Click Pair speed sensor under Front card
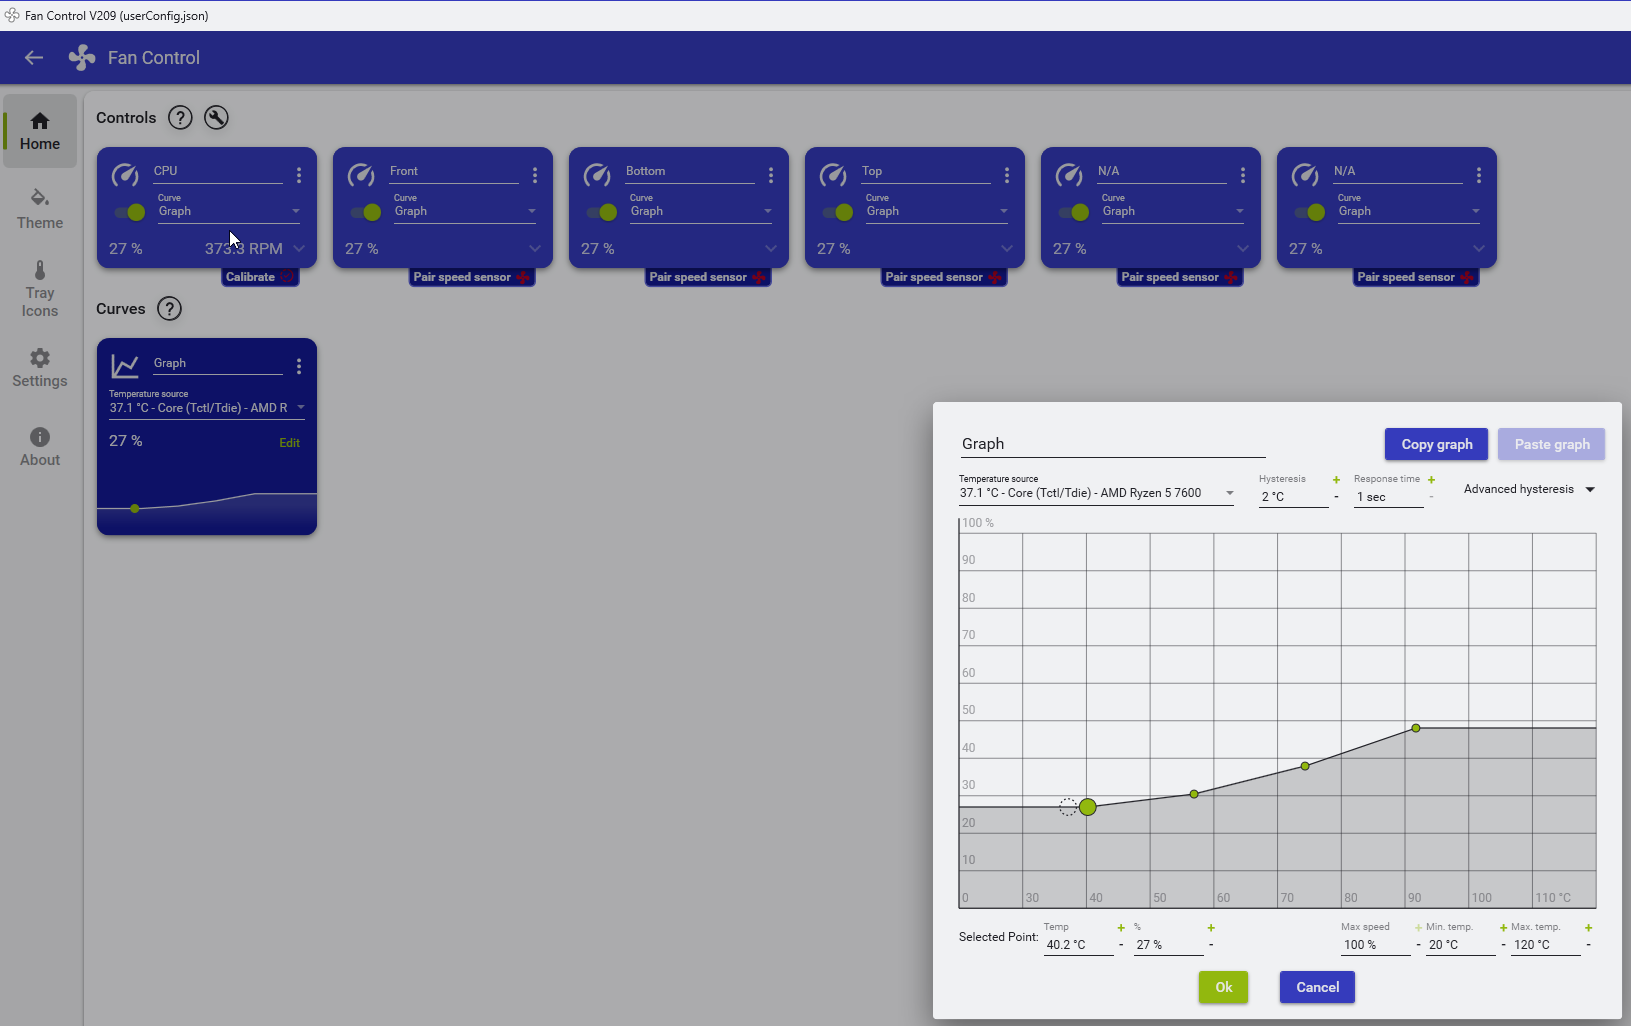Image resolution: width=1631 pixels, height=1026 pixels. point(472,277)
